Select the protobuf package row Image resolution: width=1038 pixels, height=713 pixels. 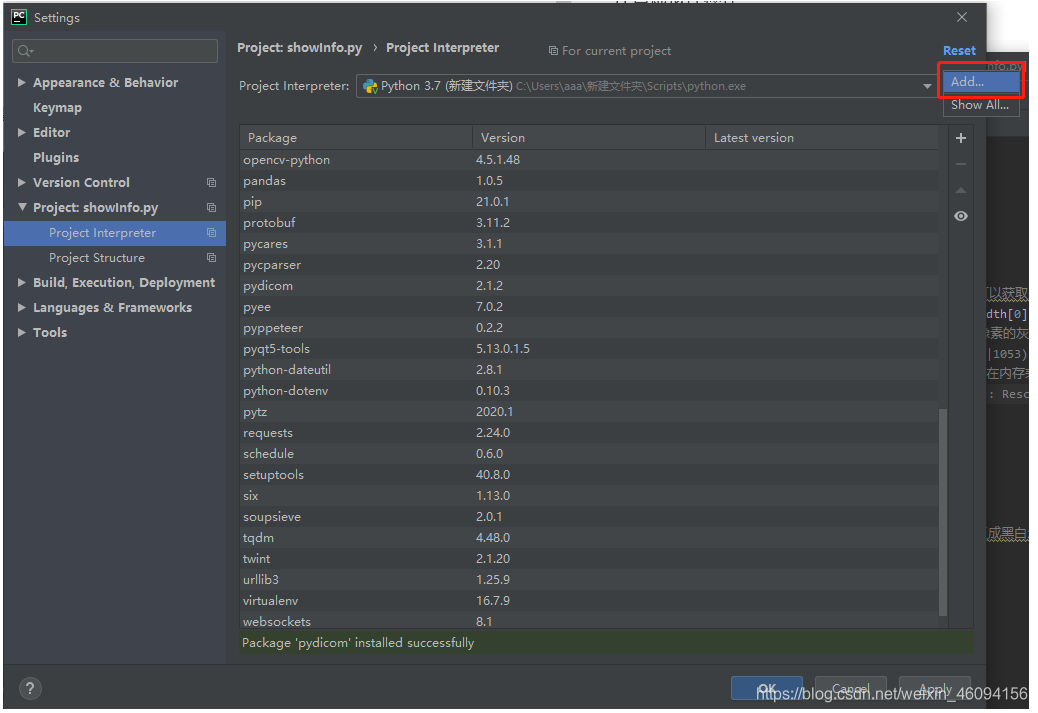[x=589, y=223]
